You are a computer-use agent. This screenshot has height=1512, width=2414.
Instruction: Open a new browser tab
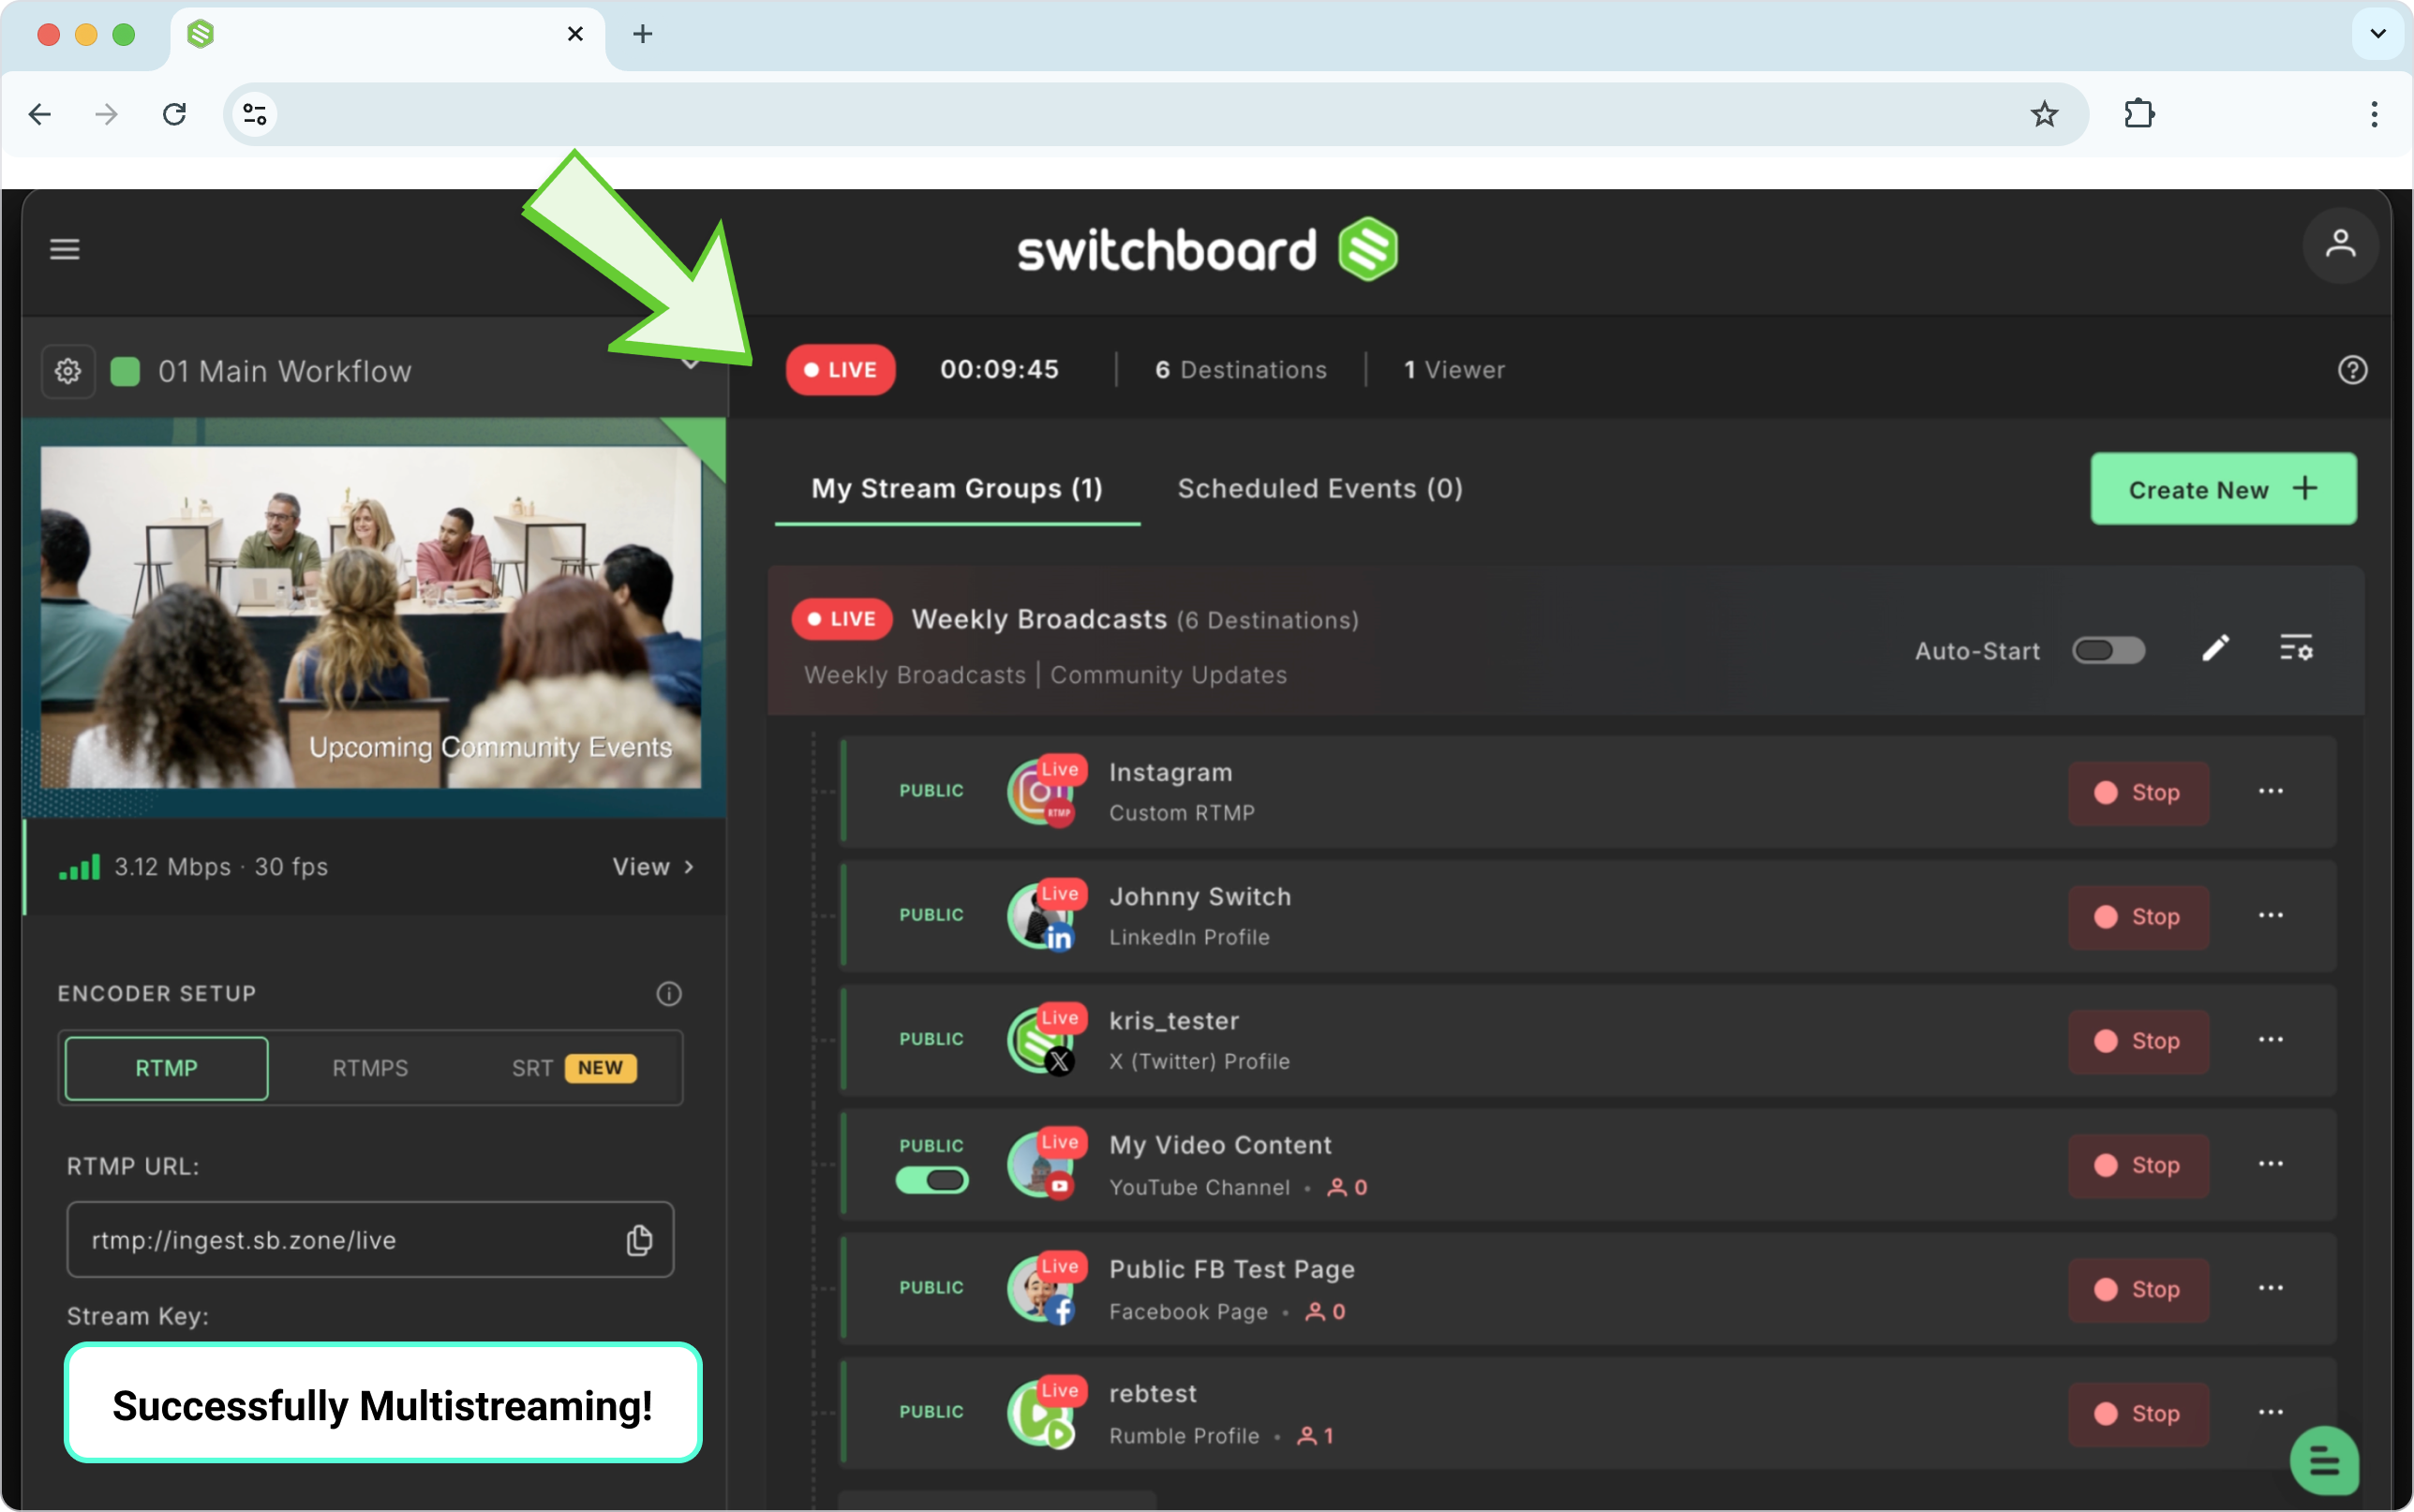click(x=643, y=34)
